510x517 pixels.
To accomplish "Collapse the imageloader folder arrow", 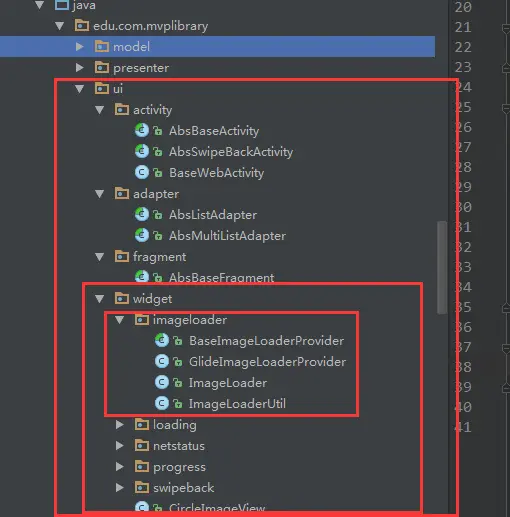I will coord(119,320).
